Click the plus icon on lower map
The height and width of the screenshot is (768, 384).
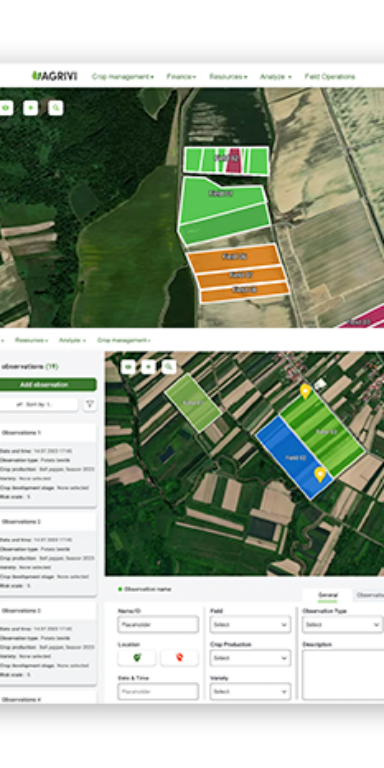[x=148, y=367]
